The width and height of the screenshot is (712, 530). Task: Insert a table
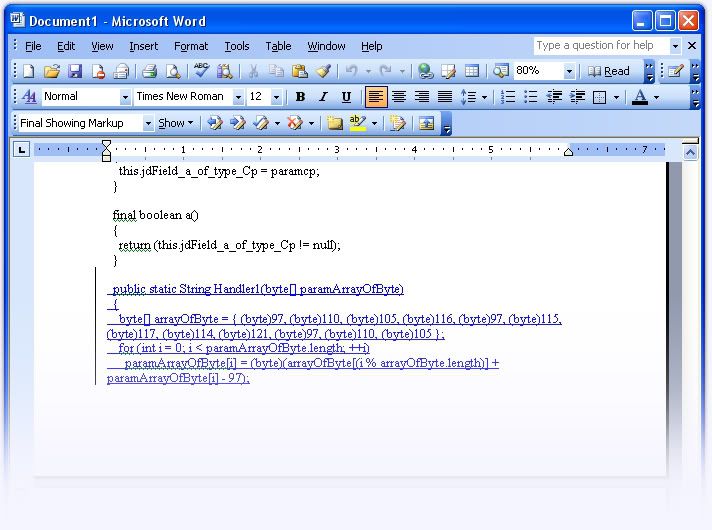pos(472,71)
